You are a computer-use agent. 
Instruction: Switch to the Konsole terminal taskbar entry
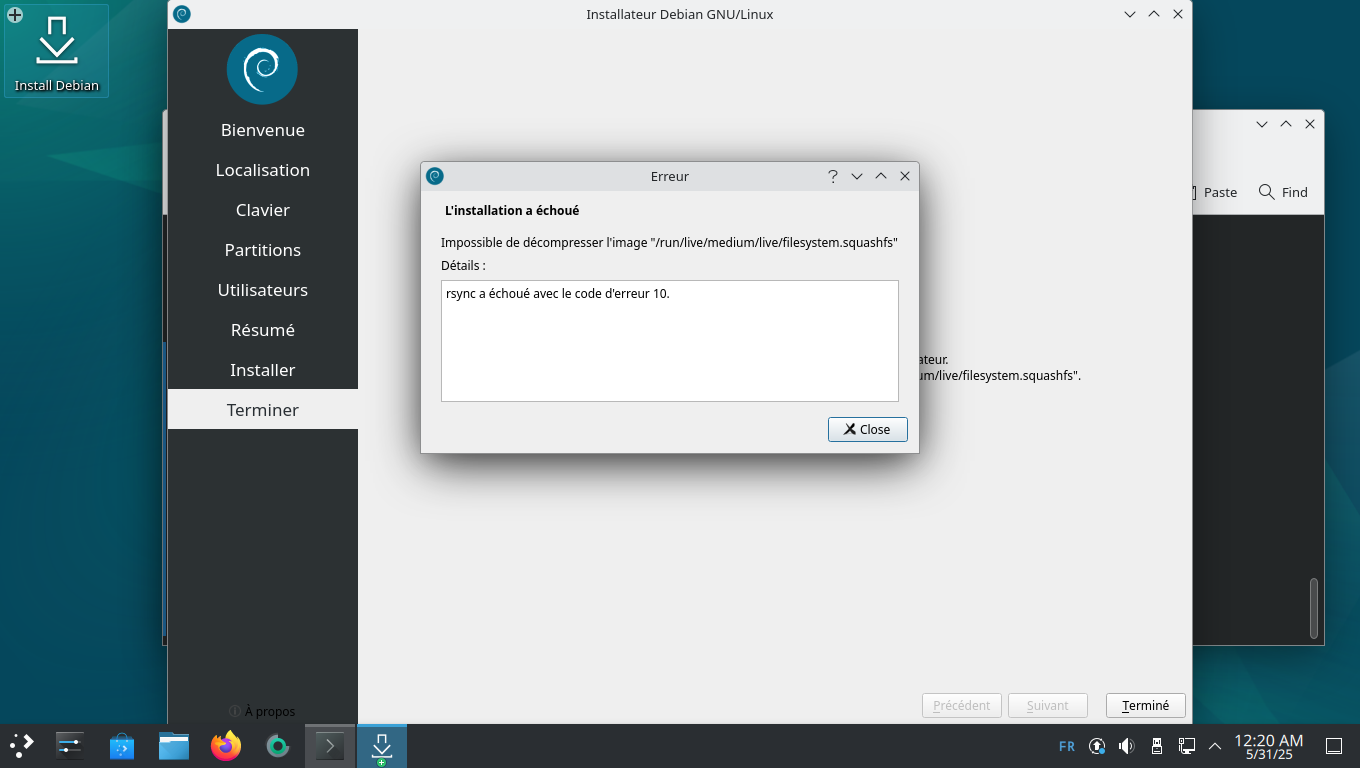(330, 746)
